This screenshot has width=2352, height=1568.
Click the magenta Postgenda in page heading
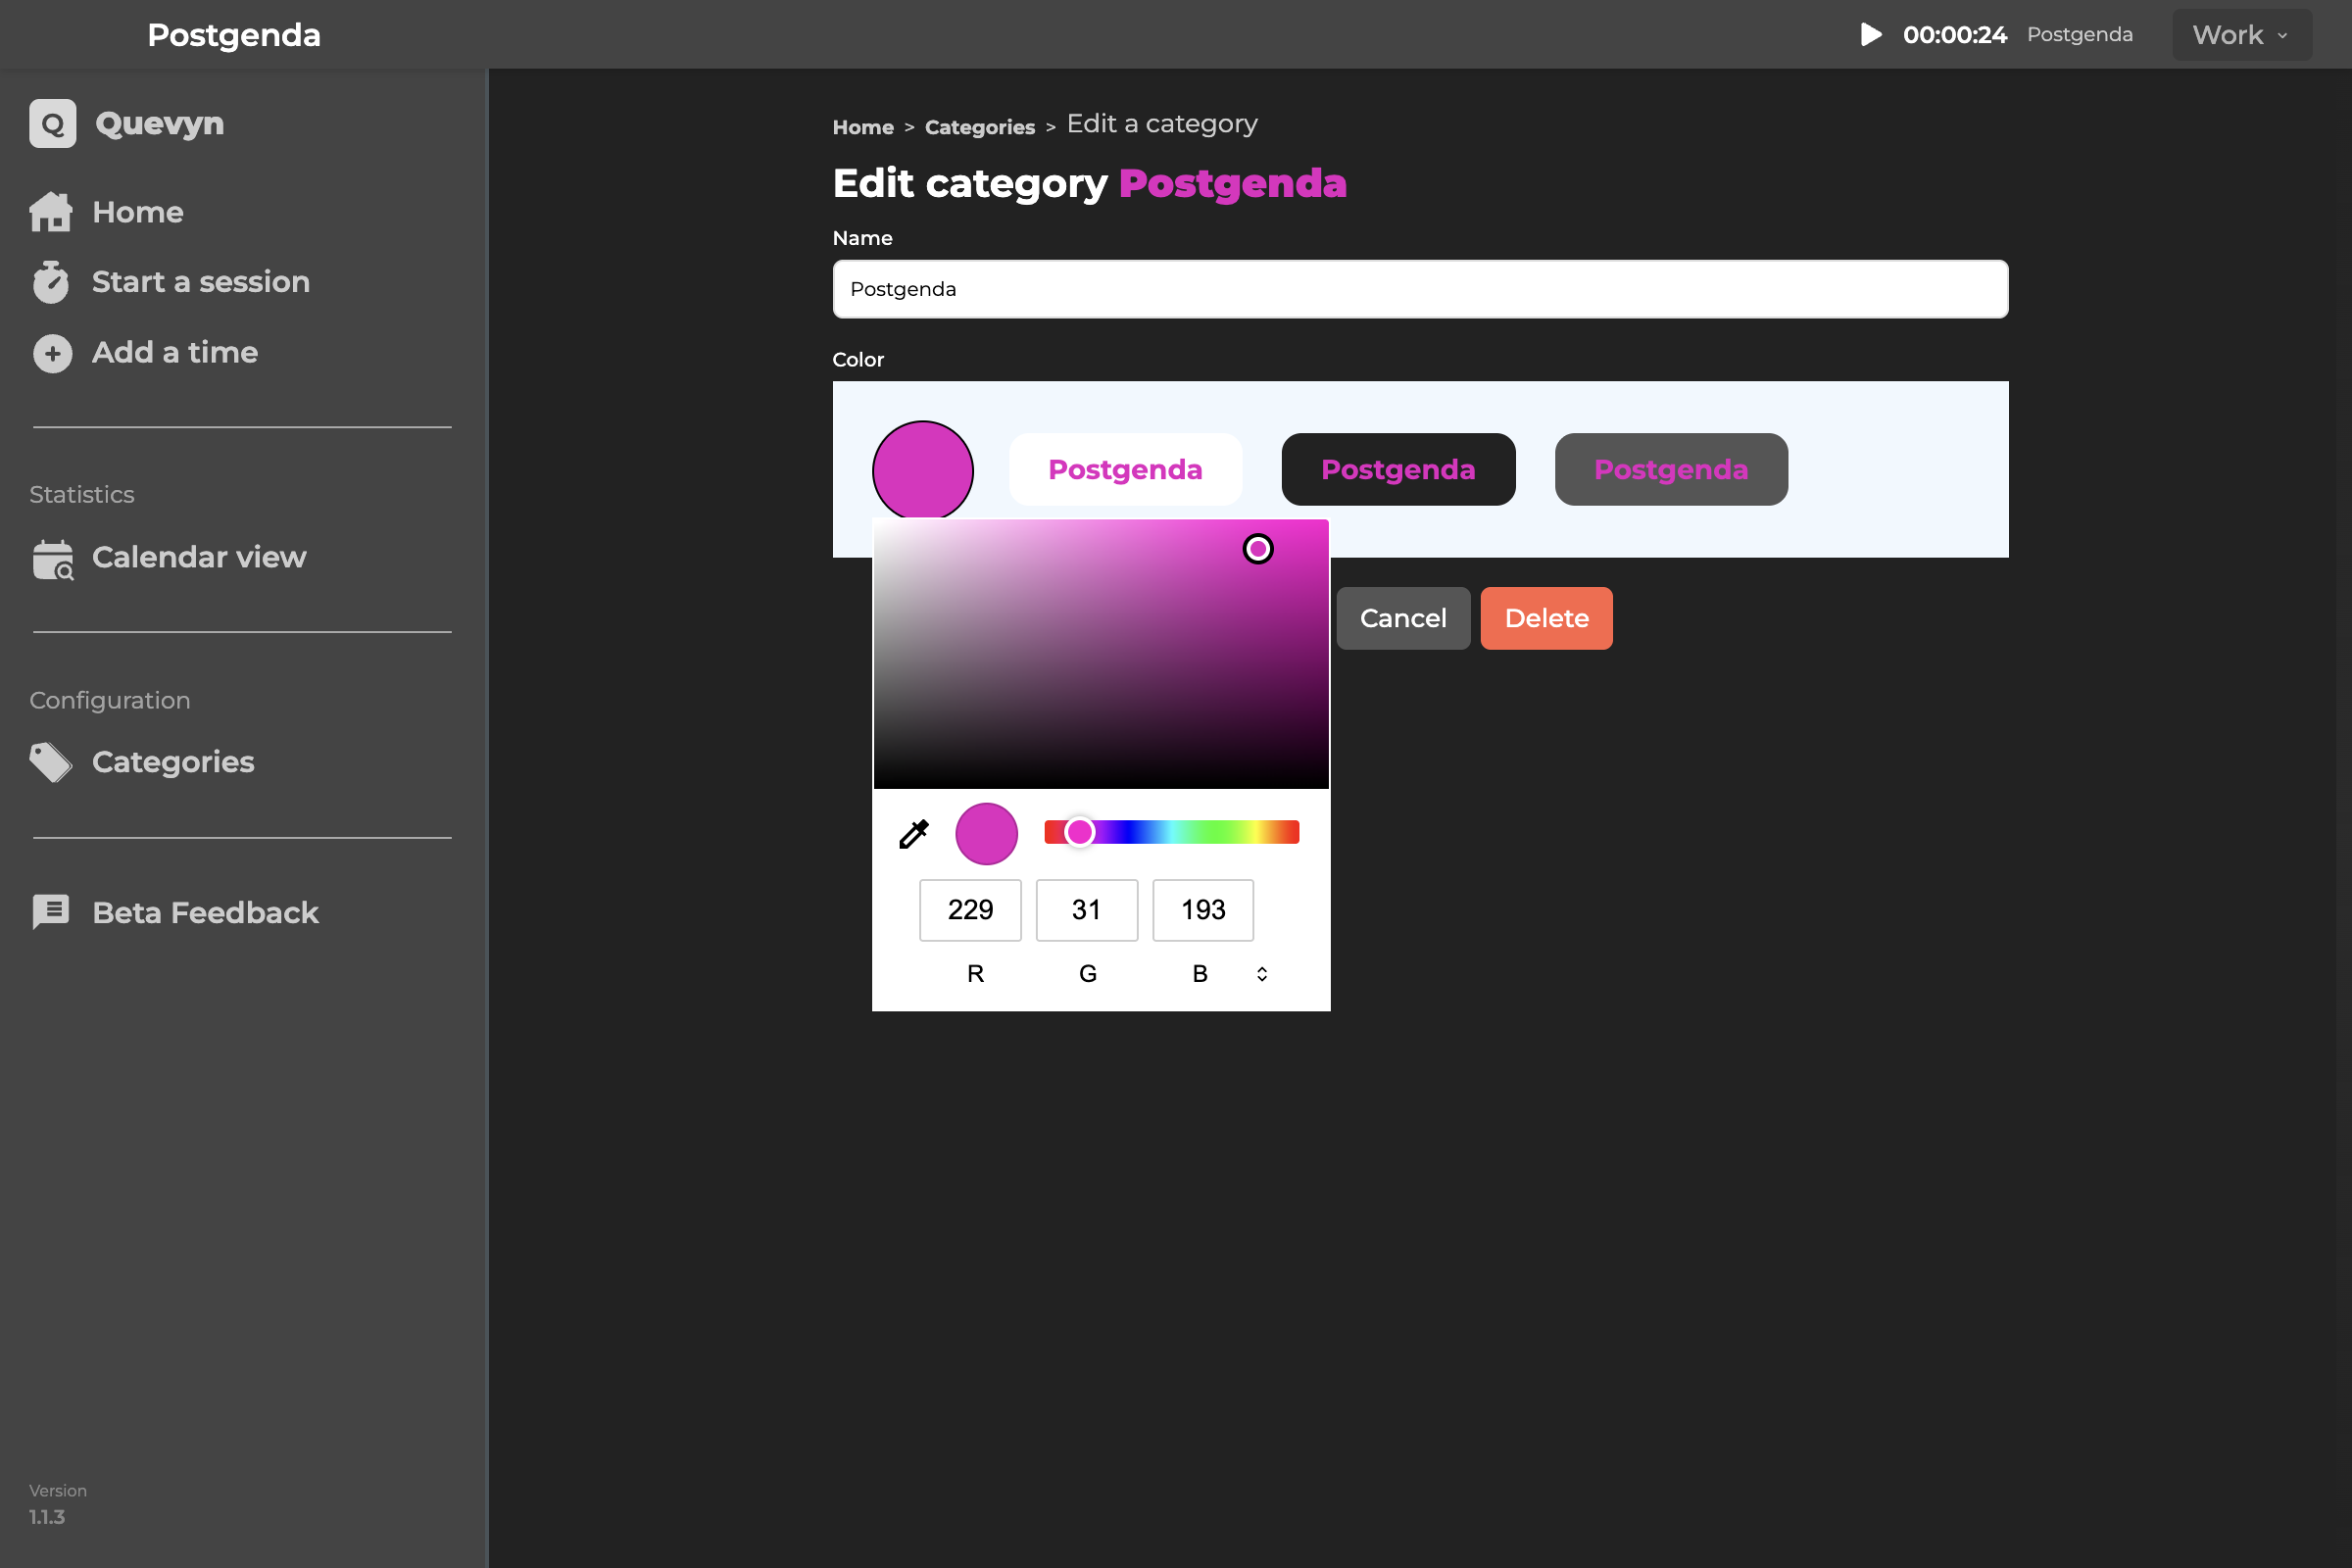(x=1233, y=183)
